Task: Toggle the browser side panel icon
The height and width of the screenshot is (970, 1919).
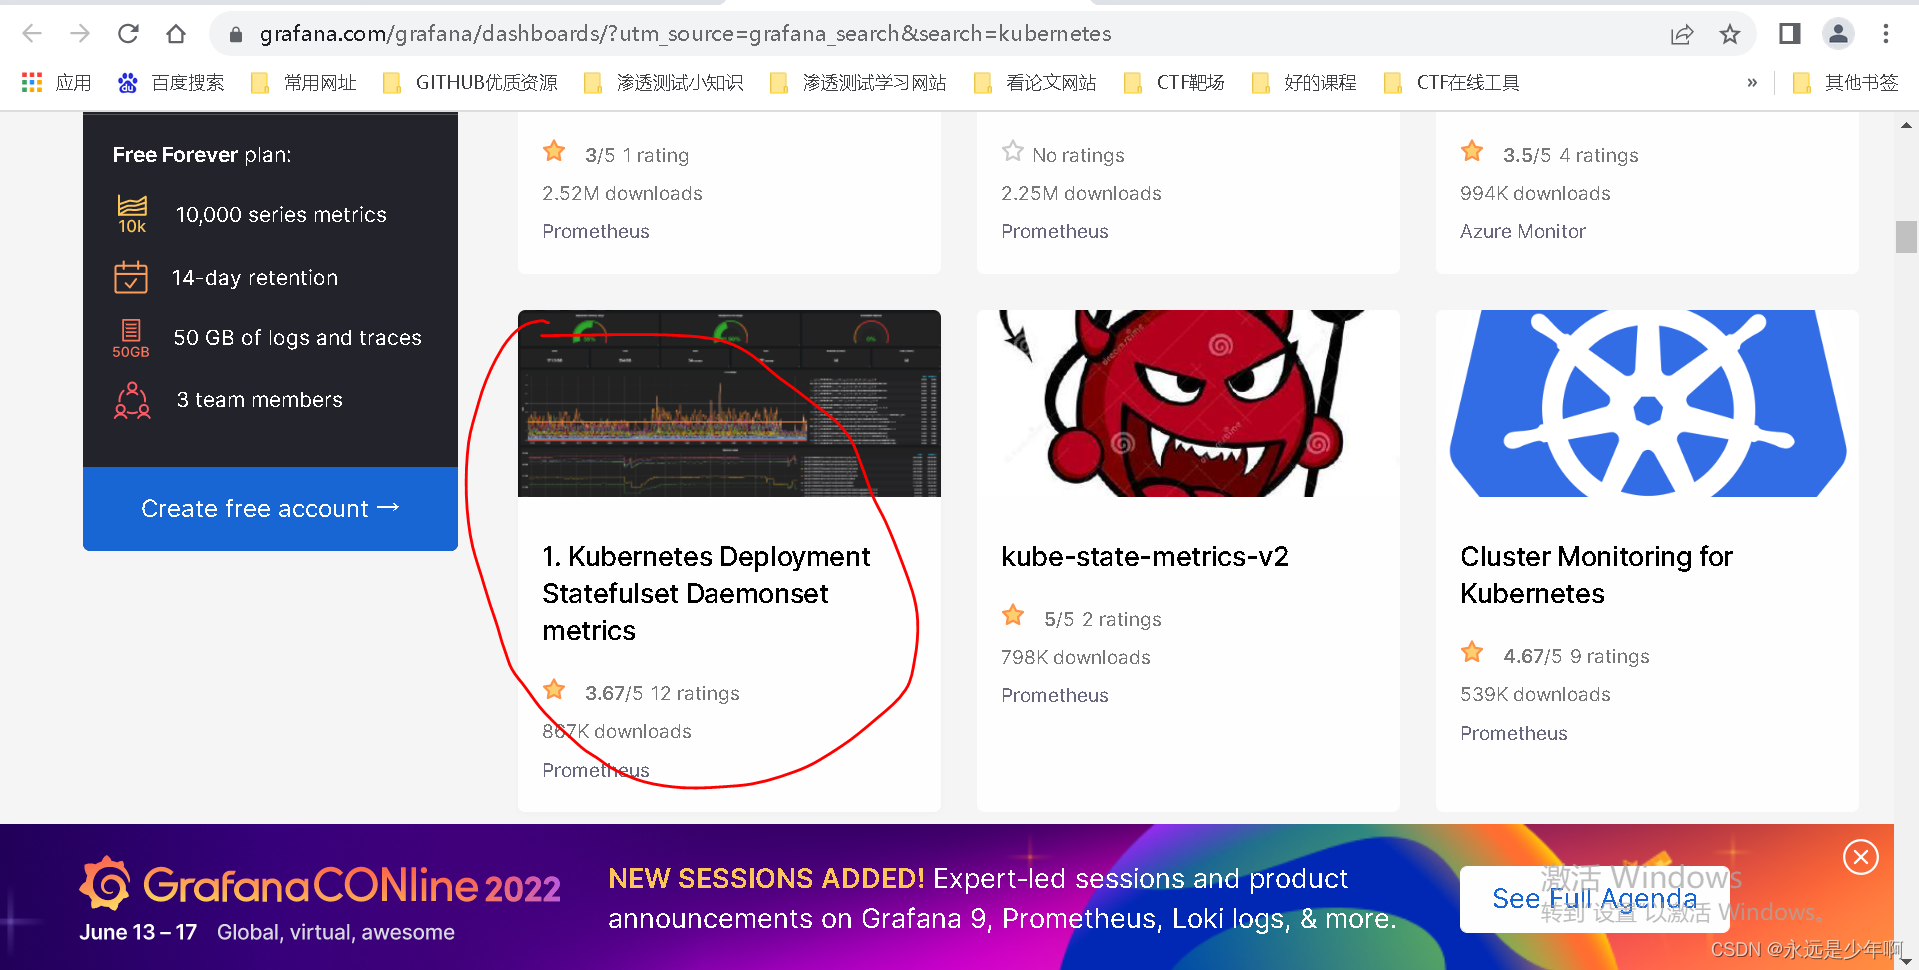Action: coord(1790,34)
